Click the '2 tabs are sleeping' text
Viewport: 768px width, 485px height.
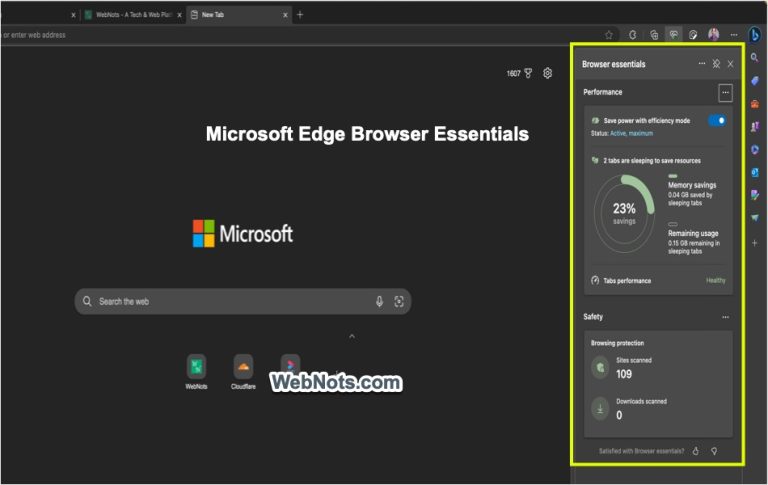652,161
